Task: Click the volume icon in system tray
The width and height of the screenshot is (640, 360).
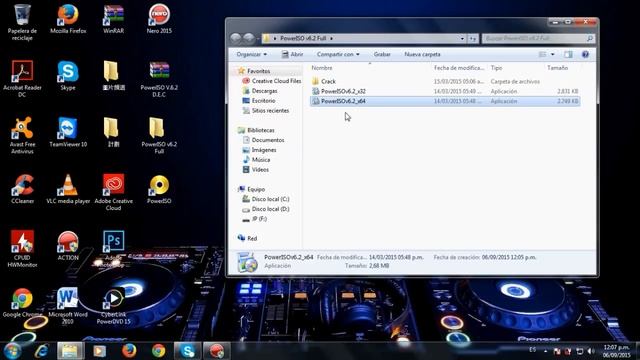Action: click(591, 351)
